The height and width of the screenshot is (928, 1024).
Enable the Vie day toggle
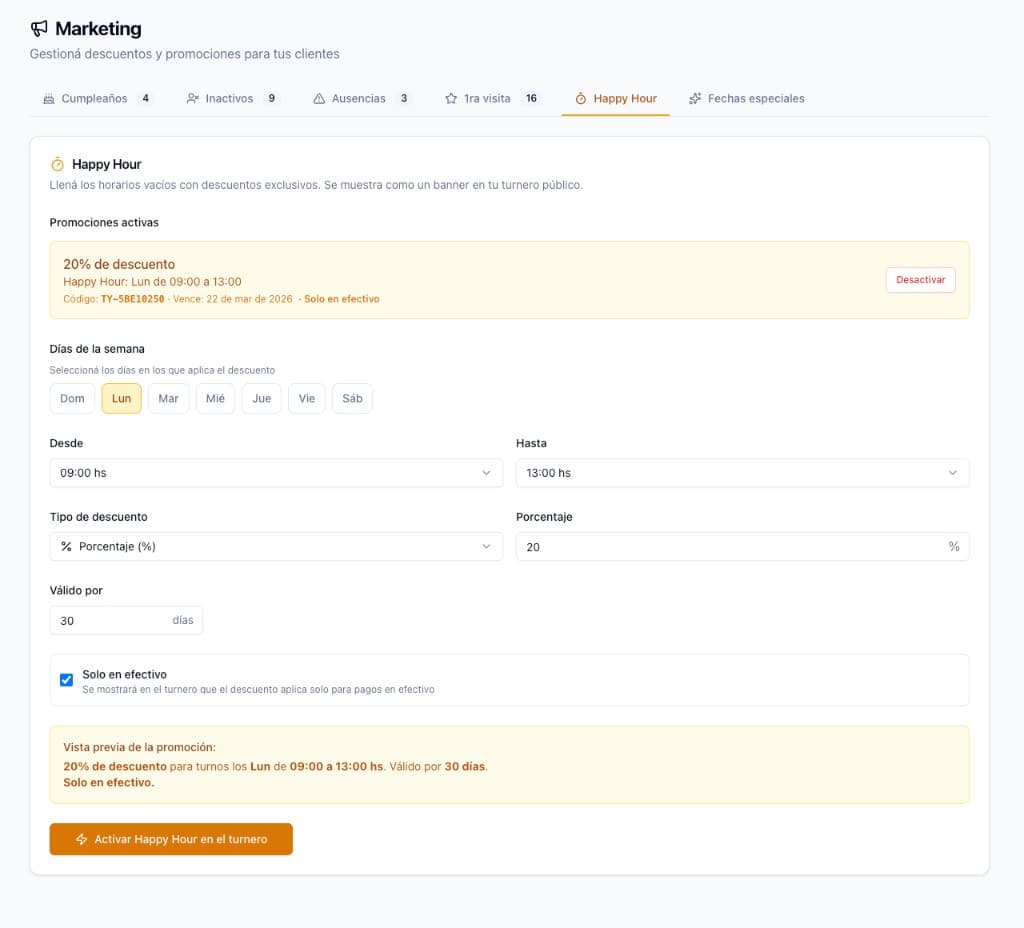[306, 398]
